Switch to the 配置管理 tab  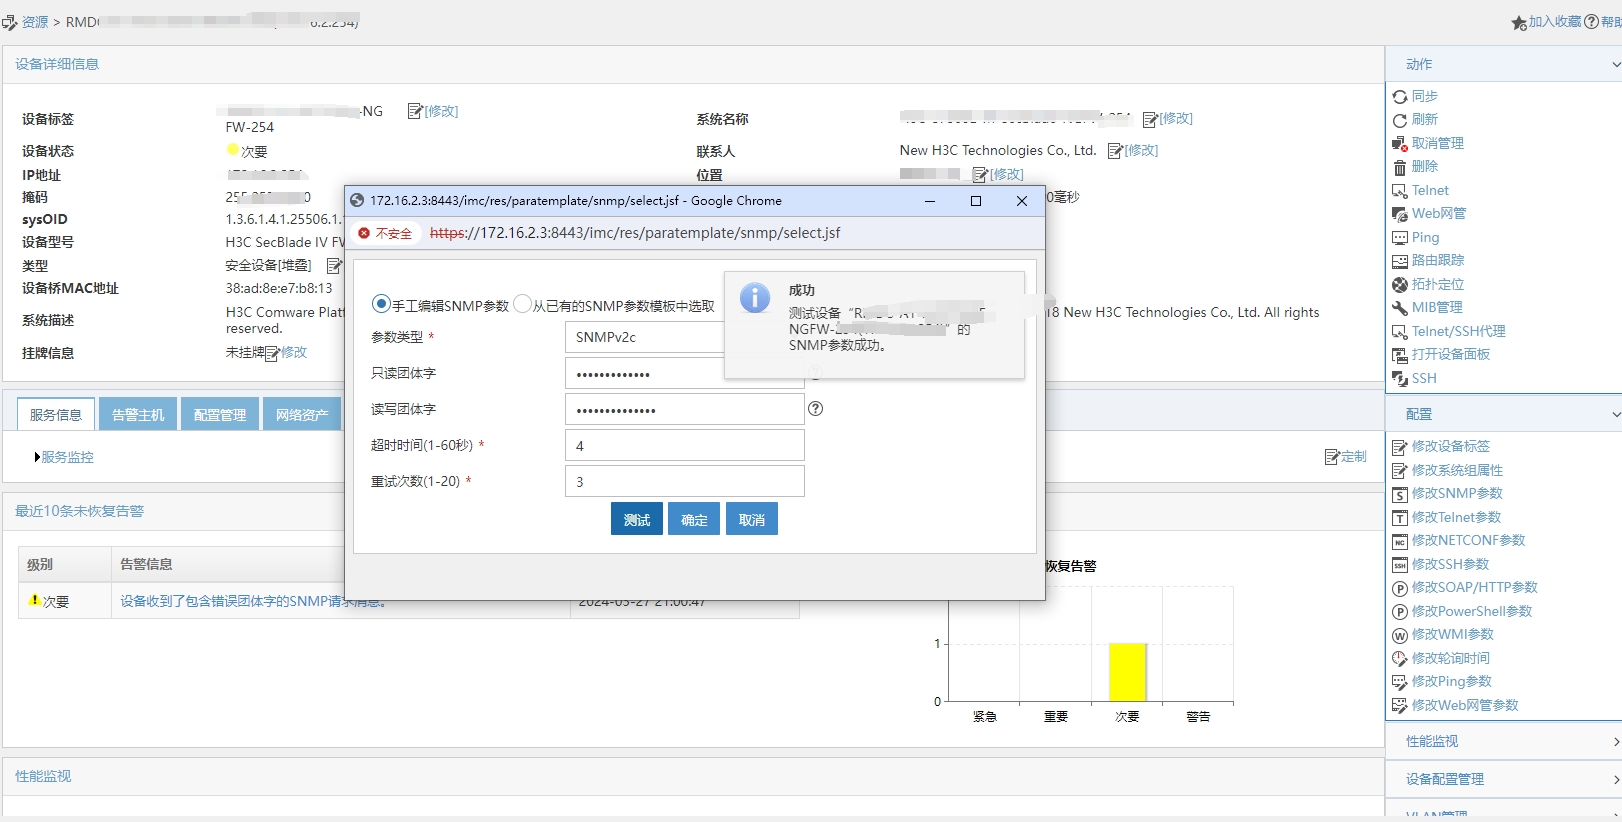[x=220, y=414]
